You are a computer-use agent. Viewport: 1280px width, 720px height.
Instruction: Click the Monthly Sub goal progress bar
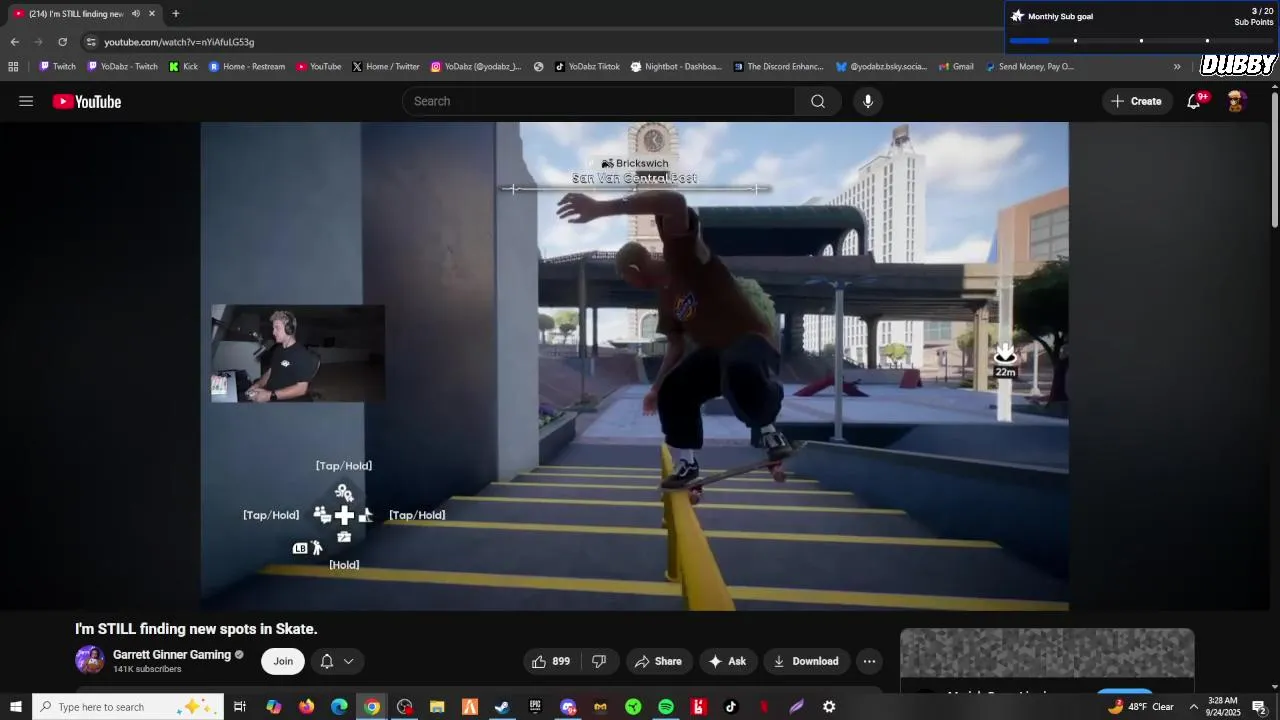click(1141, 40)
